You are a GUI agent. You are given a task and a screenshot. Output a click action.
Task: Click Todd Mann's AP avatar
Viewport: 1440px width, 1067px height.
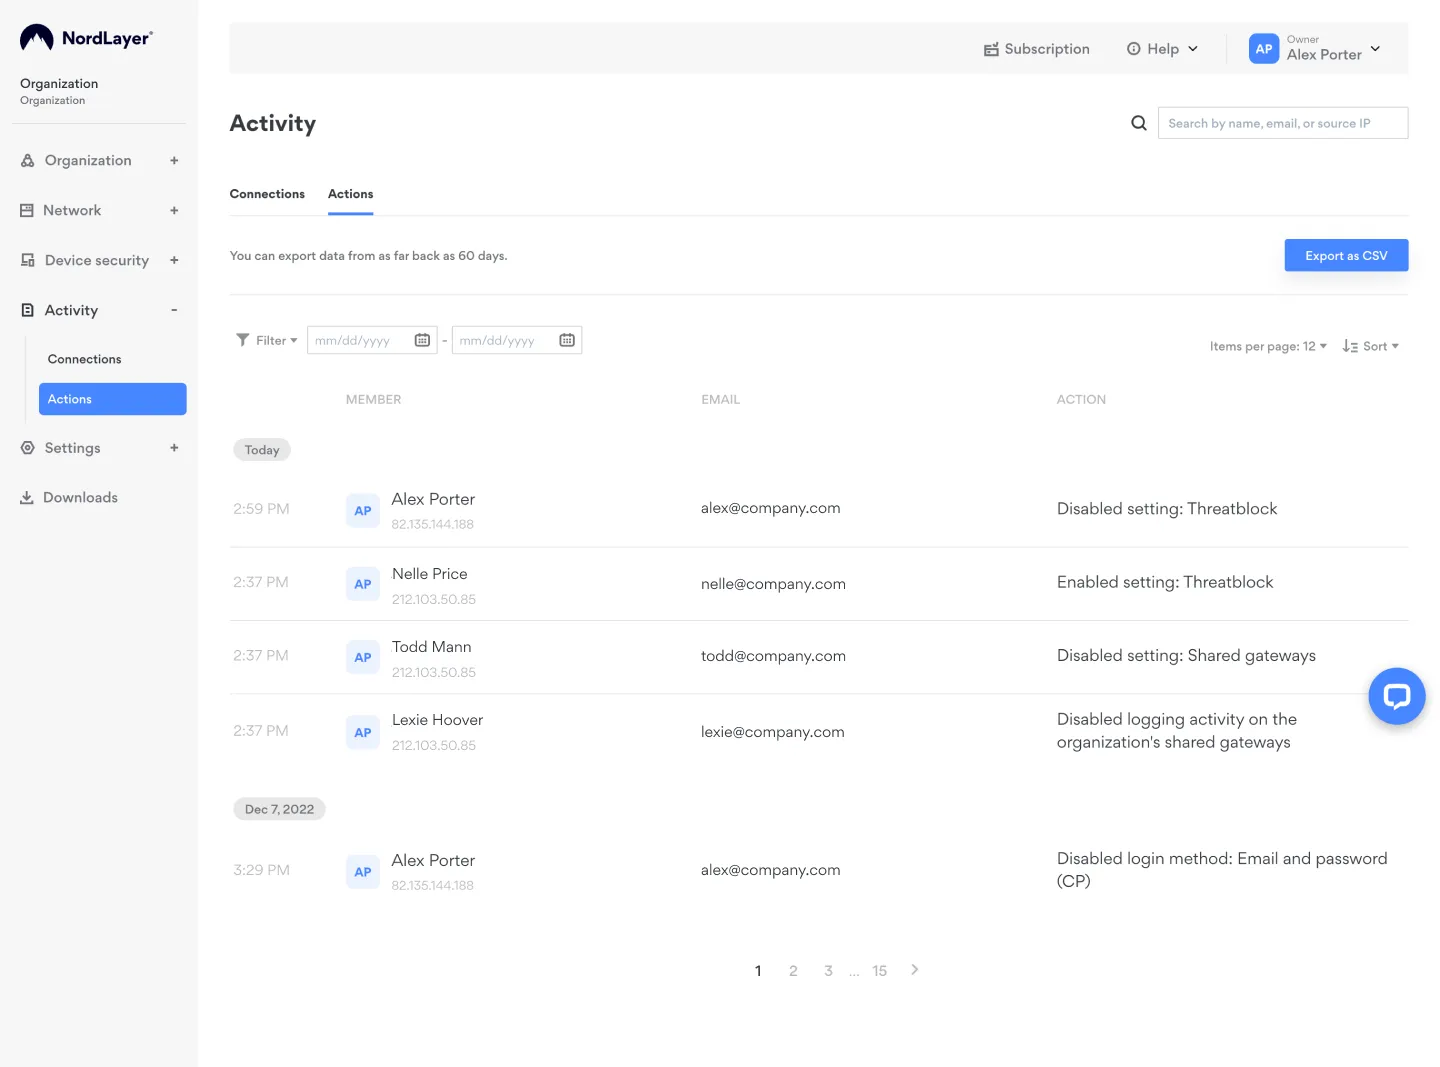(x=363, y=657)
